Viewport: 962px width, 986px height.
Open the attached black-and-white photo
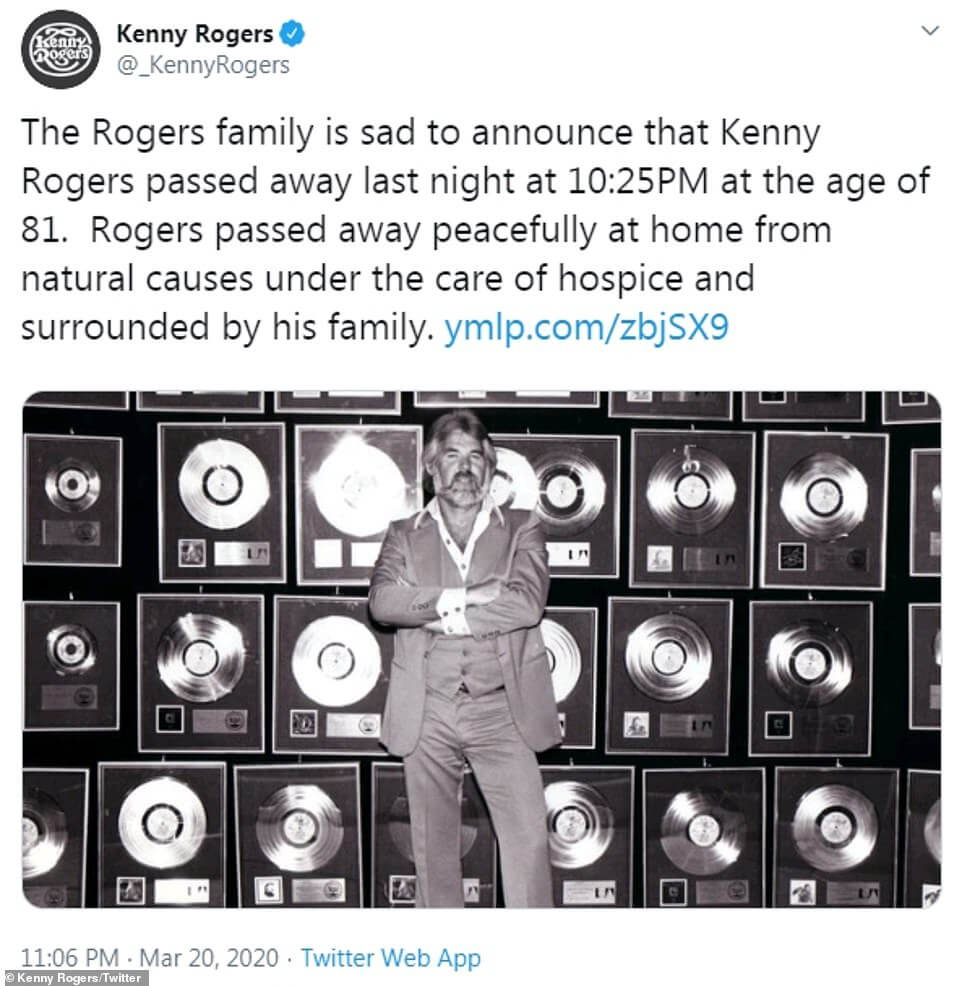[x=482, y=650]
